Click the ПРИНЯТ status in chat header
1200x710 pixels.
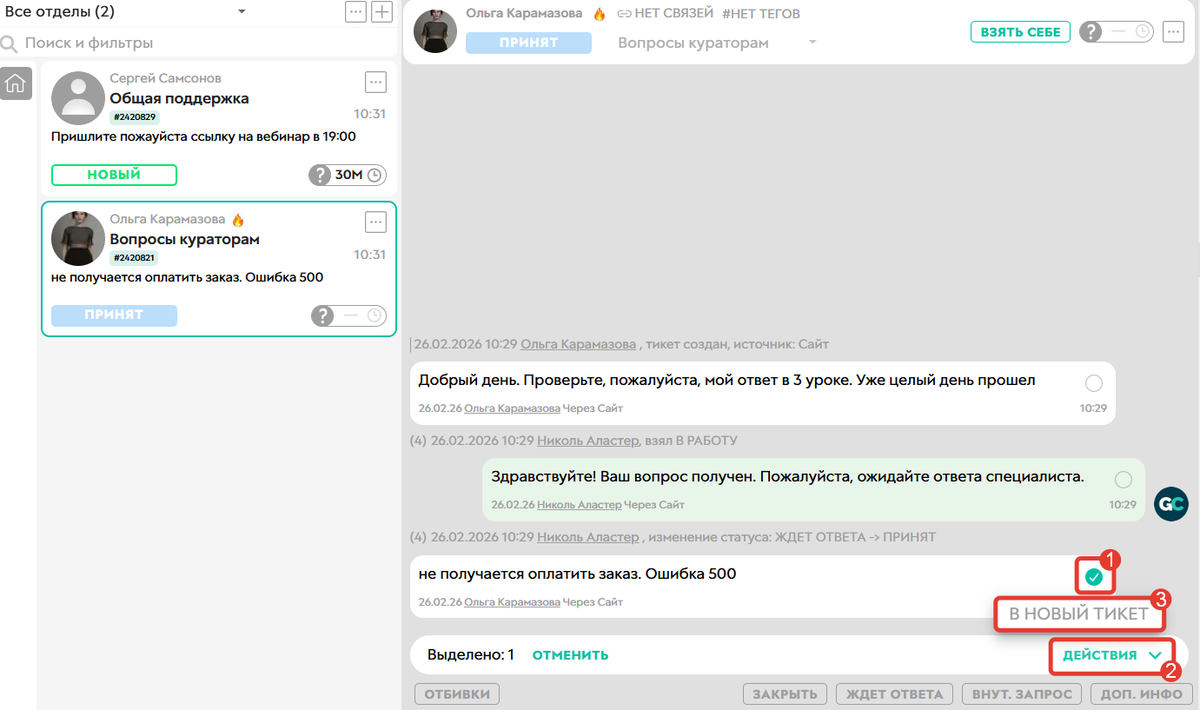coord(529,43)
